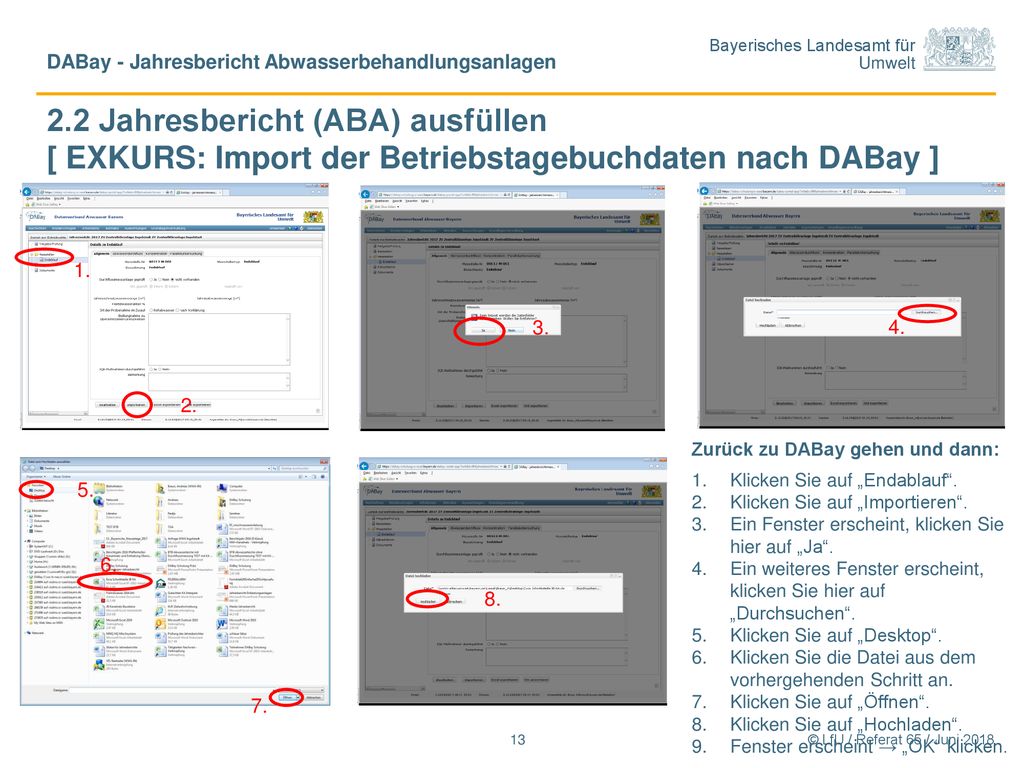Click the Datei path field in top-right upload dialog

coord(842,312)
